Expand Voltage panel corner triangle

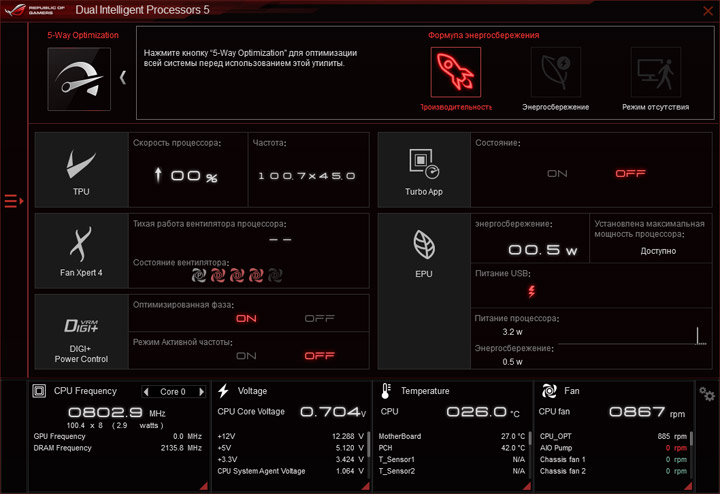(366, 486)
